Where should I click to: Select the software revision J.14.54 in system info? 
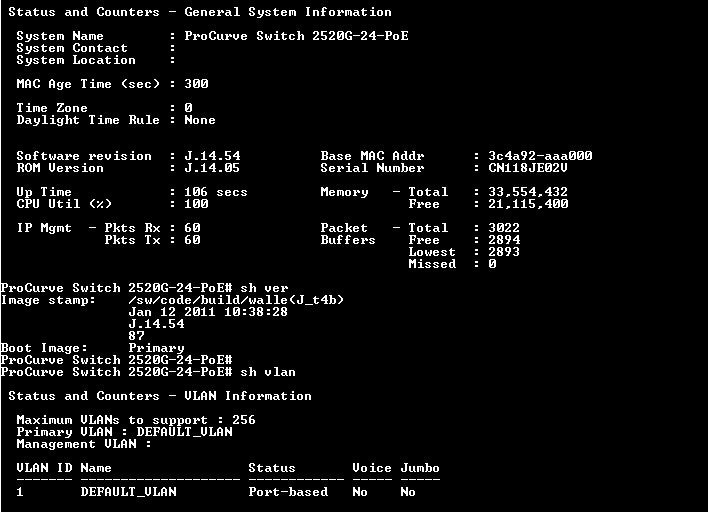[x=212, y=156]
